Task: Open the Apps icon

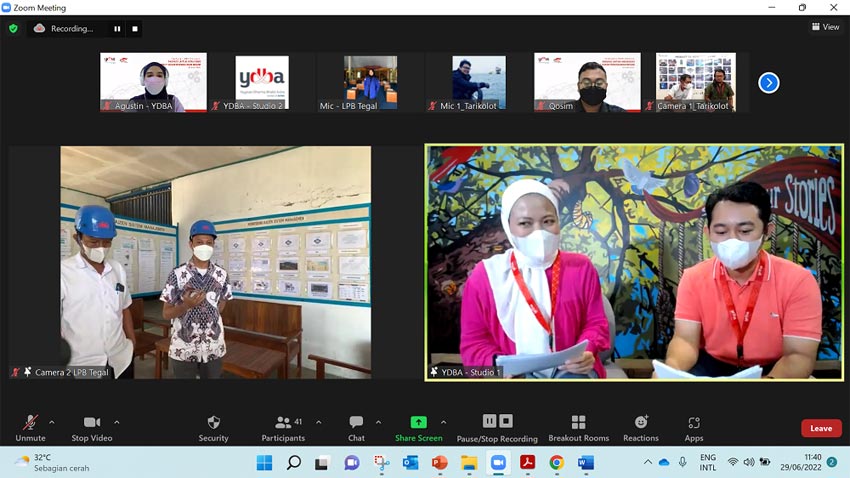Action: pyautogui.click(x=694, y=422)
